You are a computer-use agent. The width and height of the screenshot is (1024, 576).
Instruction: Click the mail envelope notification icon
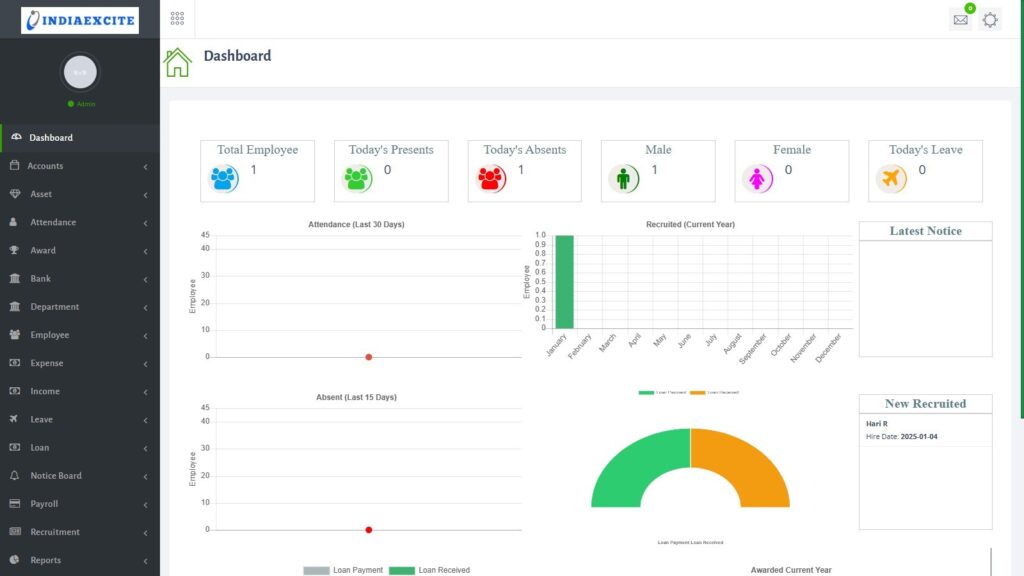[960, 20]
